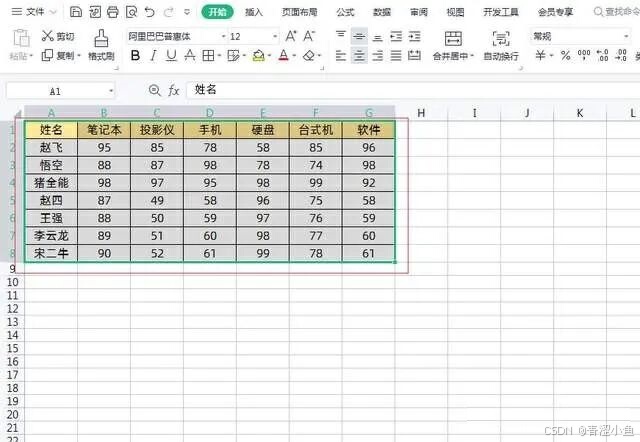Expand the font color dropdown arrow

(x=294, y=56)
